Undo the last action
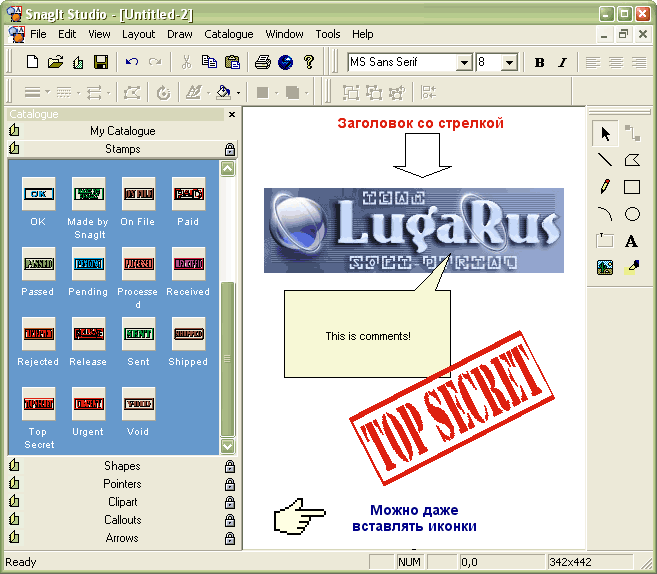The image size is (657, 574). point(132,62)
